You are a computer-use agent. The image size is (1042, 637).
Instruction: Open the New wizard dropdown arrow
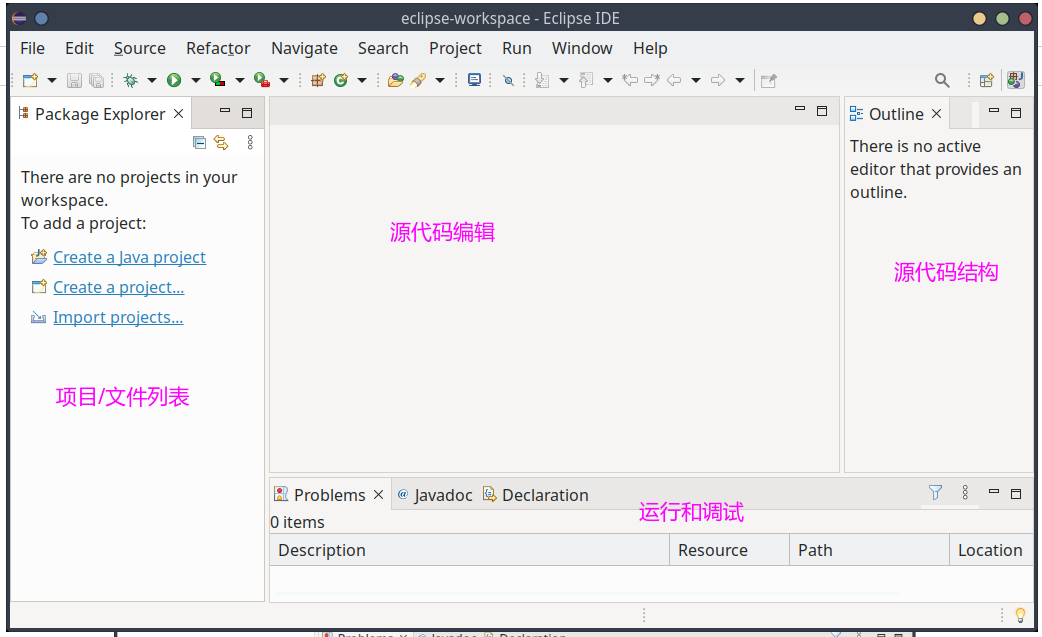(52, 80)
